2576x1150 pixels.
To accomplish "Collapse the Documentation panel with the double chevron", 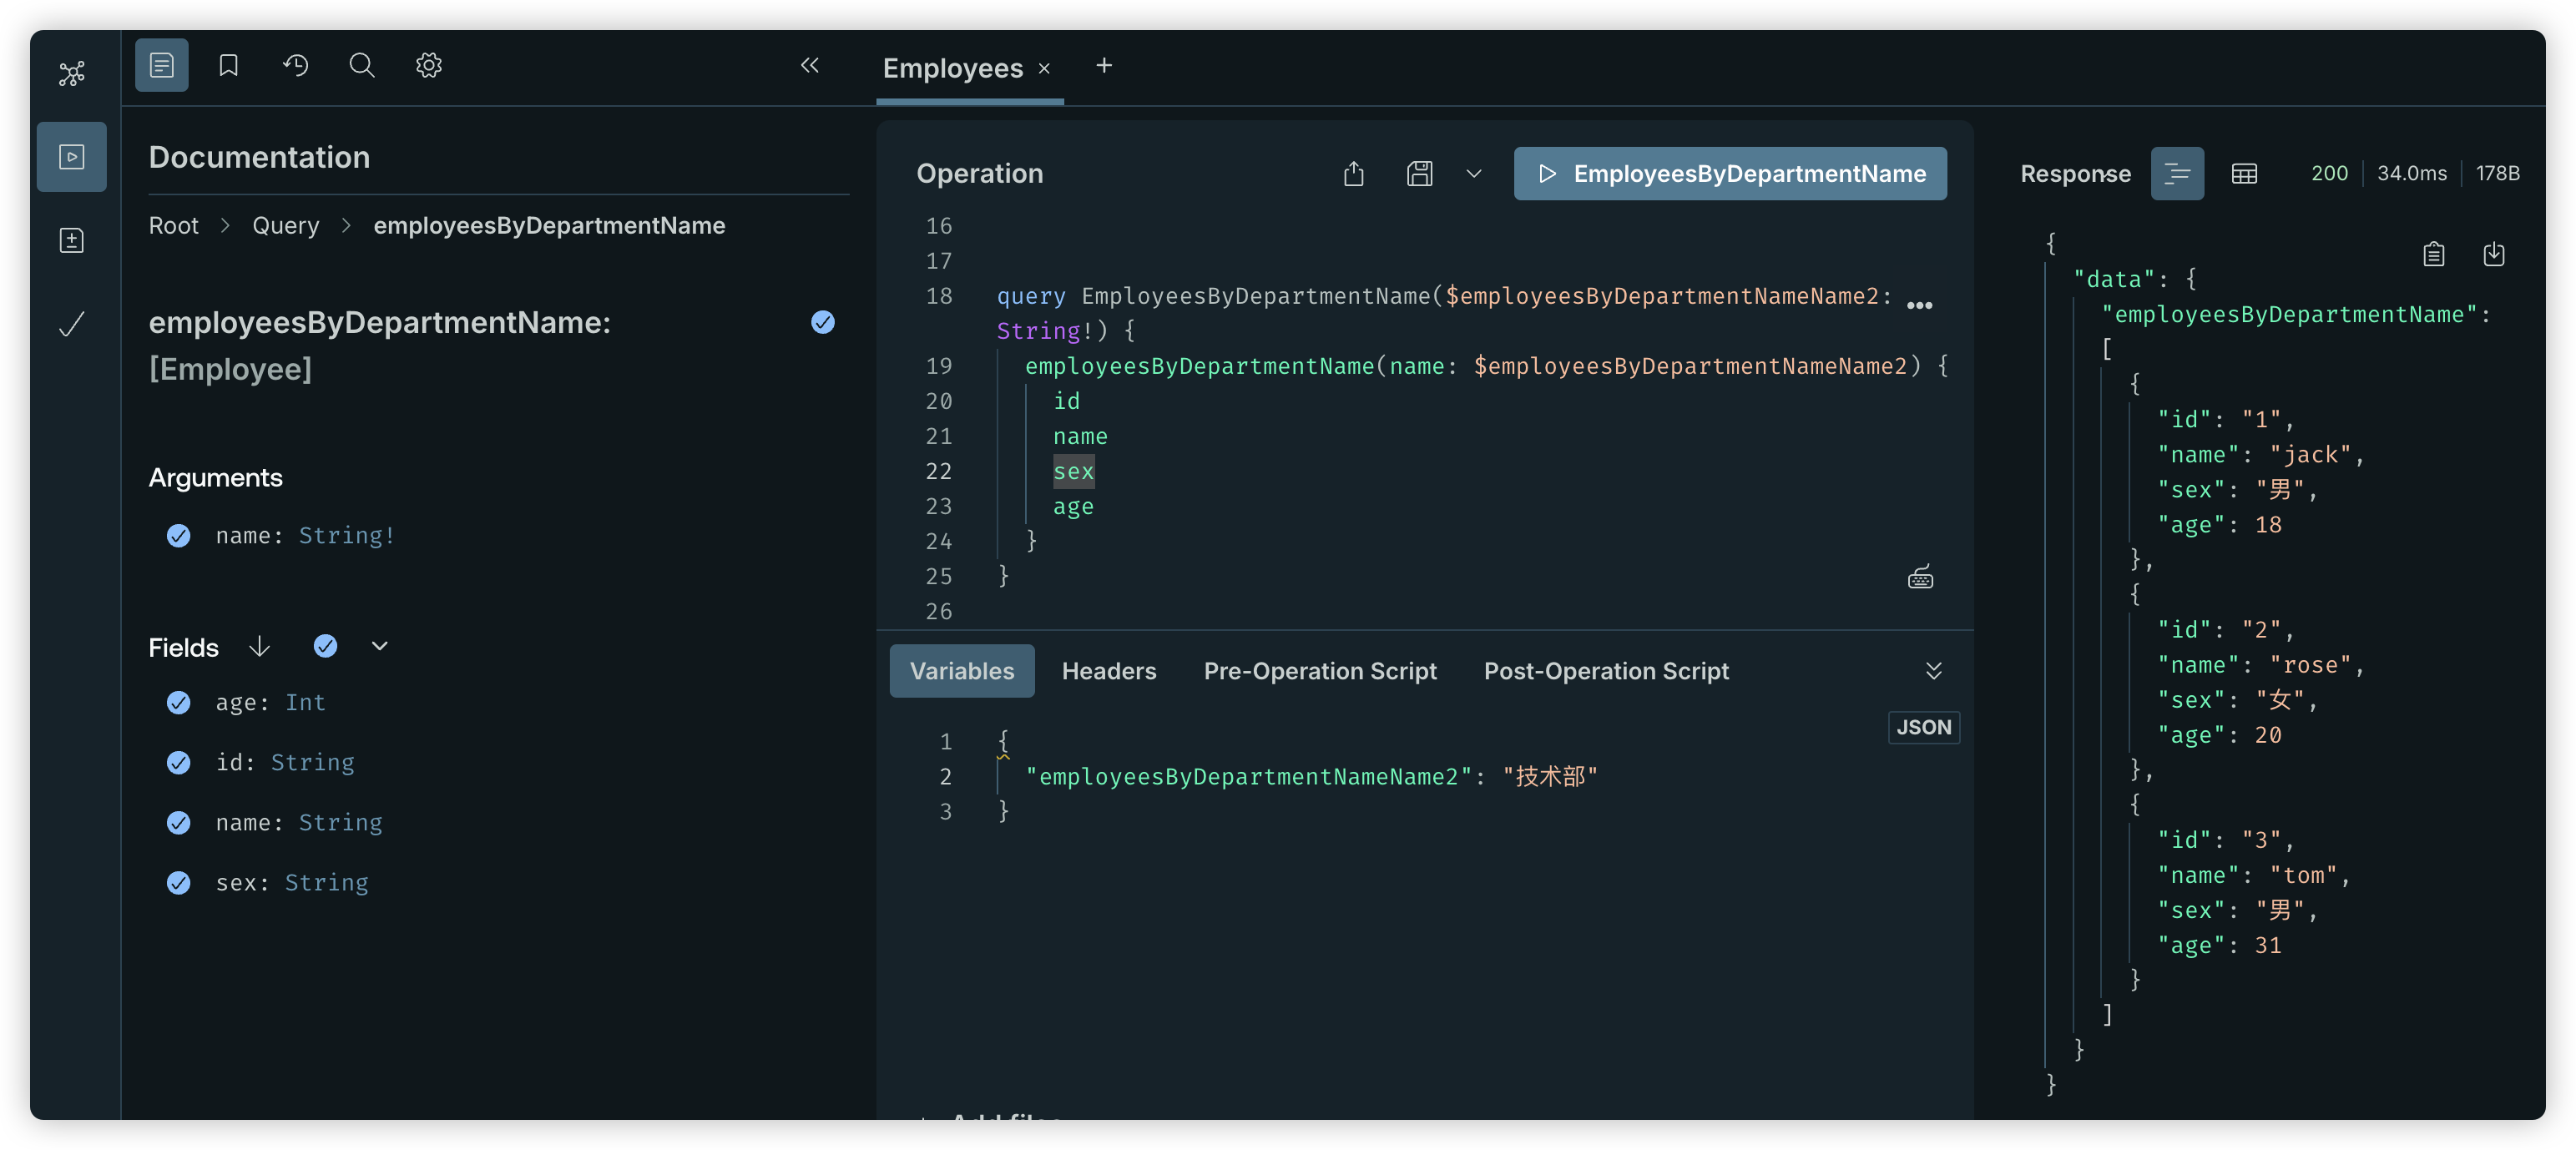I will coord(810,66).
